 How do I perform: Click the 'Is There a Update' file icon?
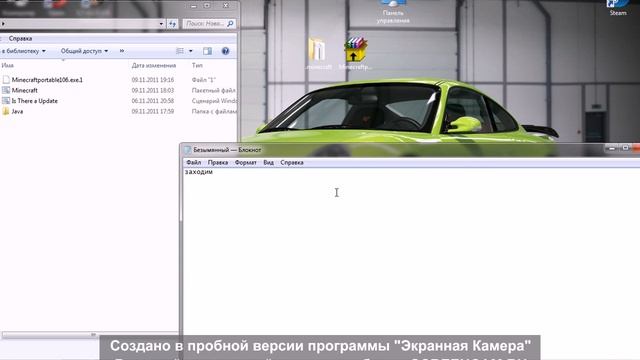click(6, 101)
